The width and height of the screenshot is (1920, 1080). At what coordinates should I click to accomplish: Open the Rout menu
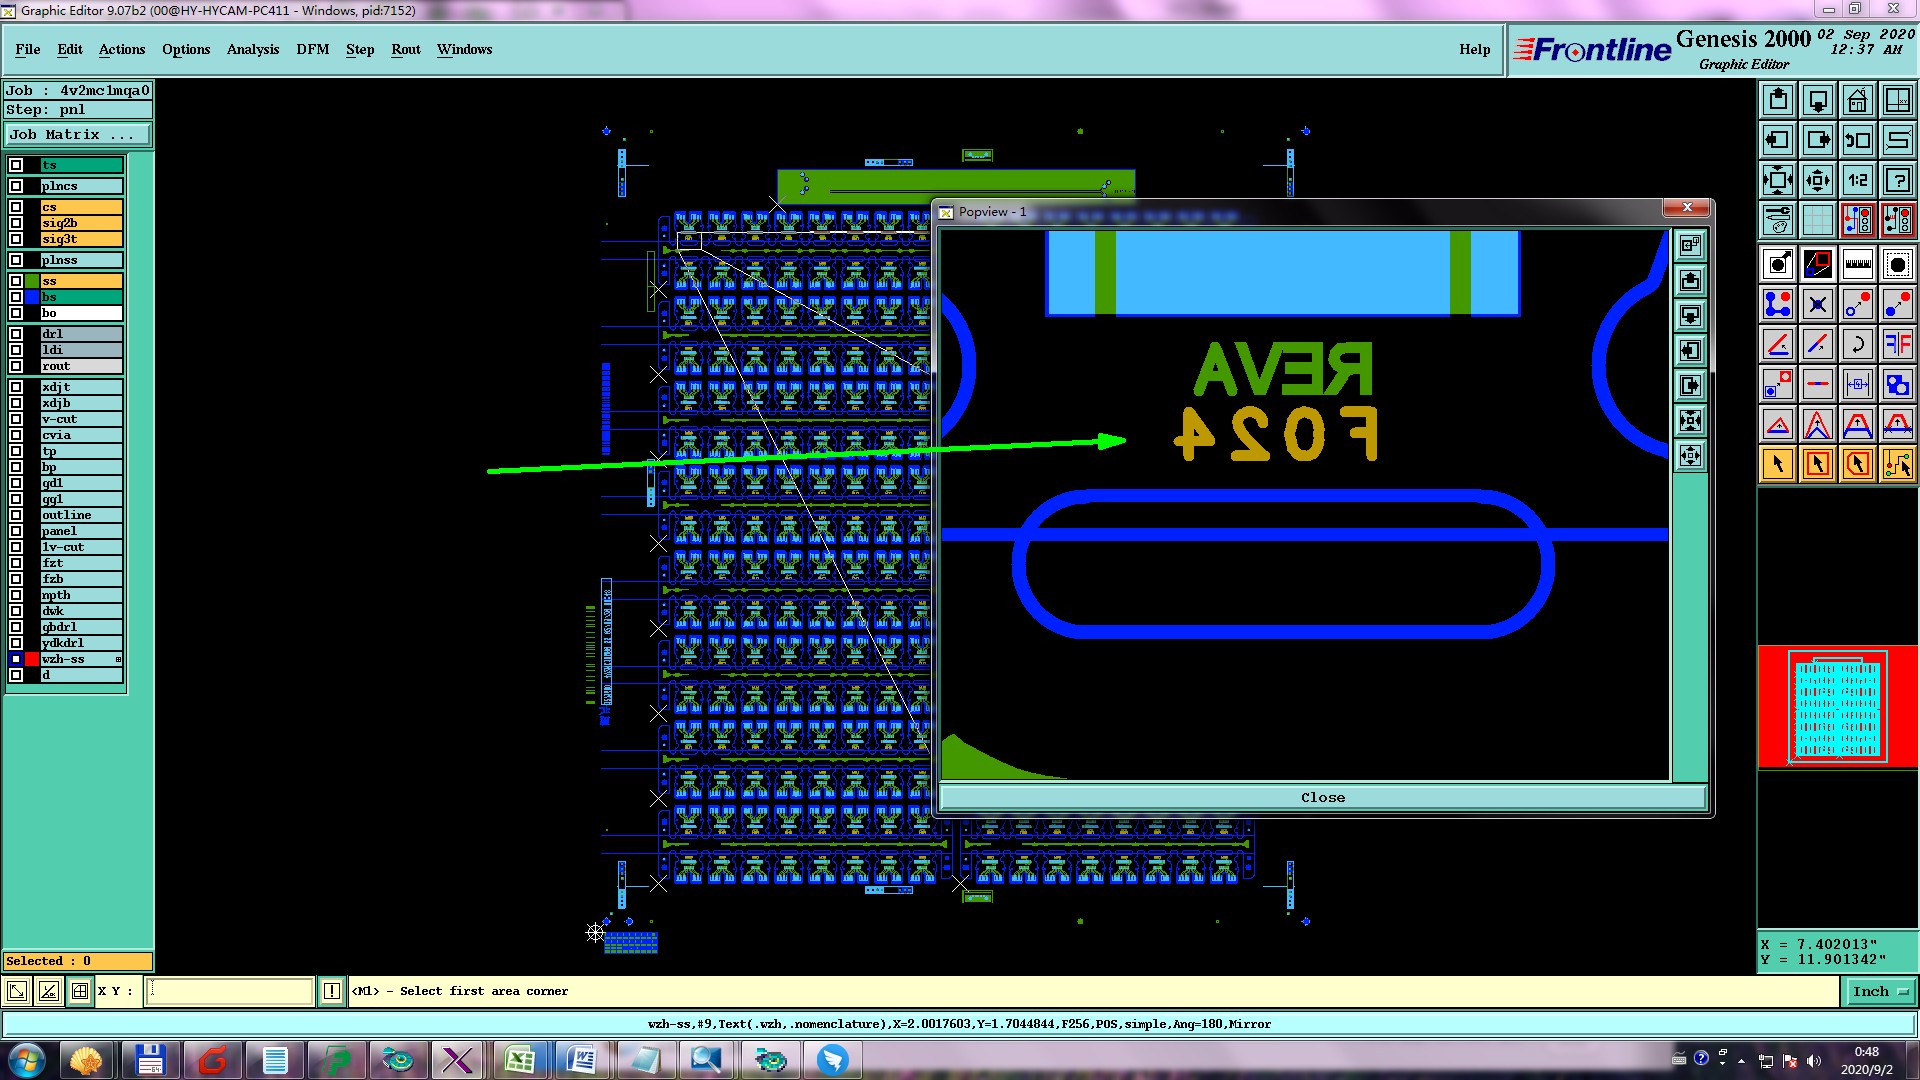pos(405,49)
